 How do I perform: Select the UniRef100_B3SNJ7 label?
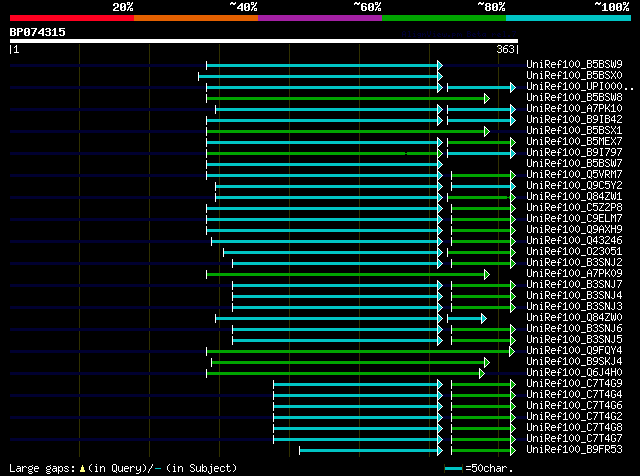(x=574, y=285)
